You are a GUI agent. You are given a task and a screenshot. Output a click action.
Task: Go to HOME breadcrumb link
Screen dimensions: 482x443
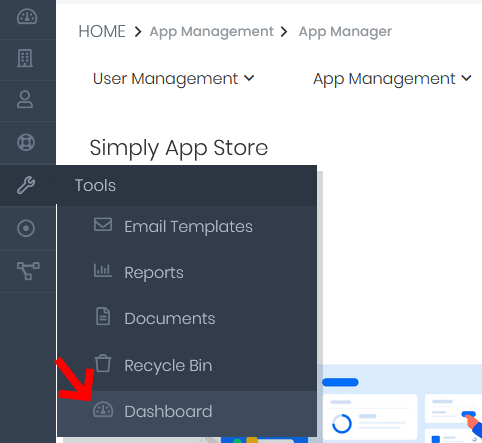point(102,32)
